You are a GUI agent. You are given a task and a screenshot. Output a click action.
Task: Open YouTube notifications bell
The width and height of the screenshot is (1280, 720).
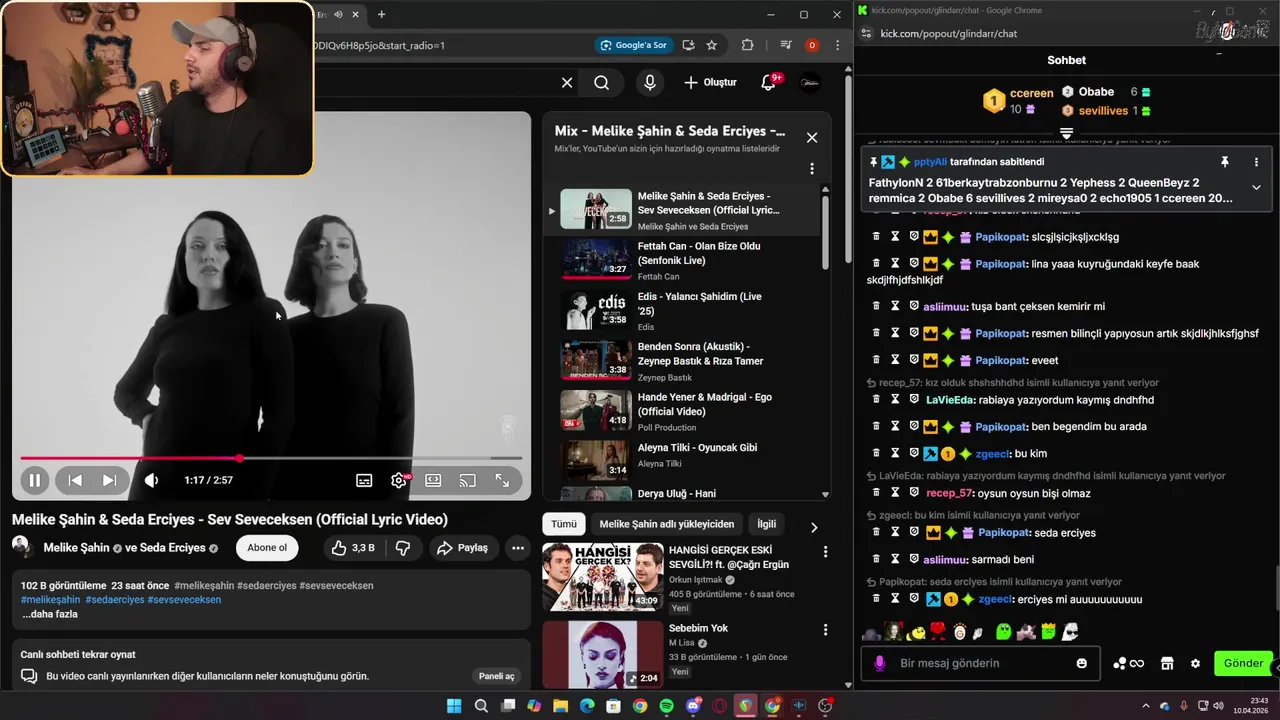click(768, 83)
